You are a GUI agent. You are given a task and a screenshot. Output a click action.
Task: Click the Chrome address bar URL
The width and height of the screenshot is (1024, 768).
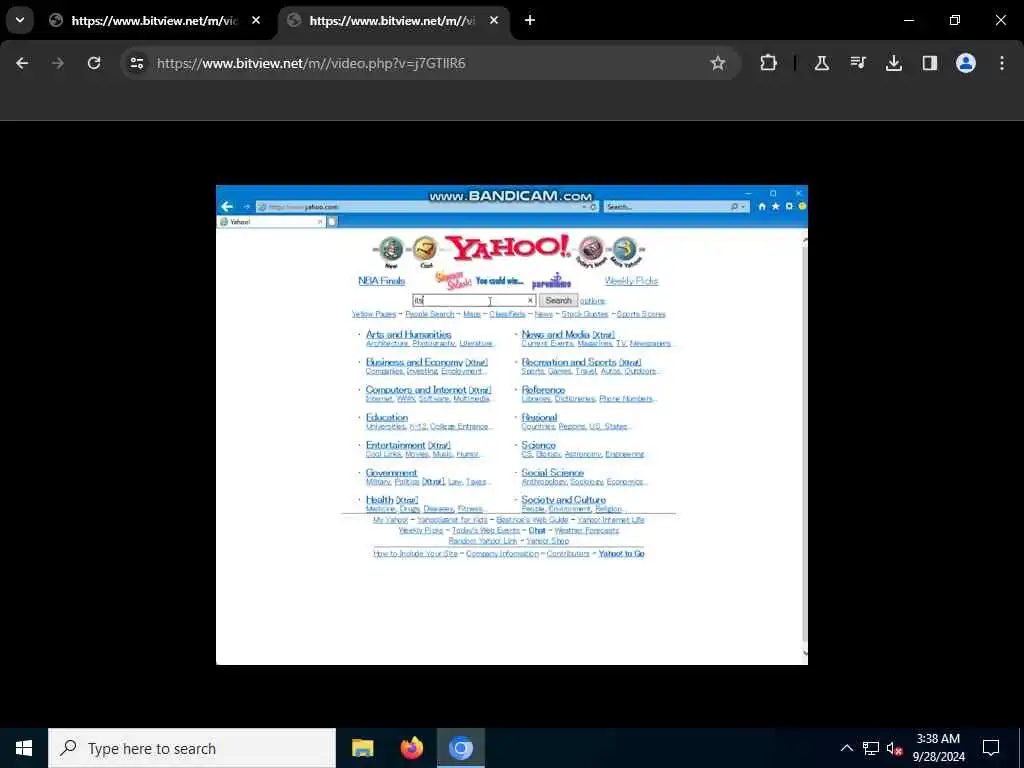click(311, 63)
